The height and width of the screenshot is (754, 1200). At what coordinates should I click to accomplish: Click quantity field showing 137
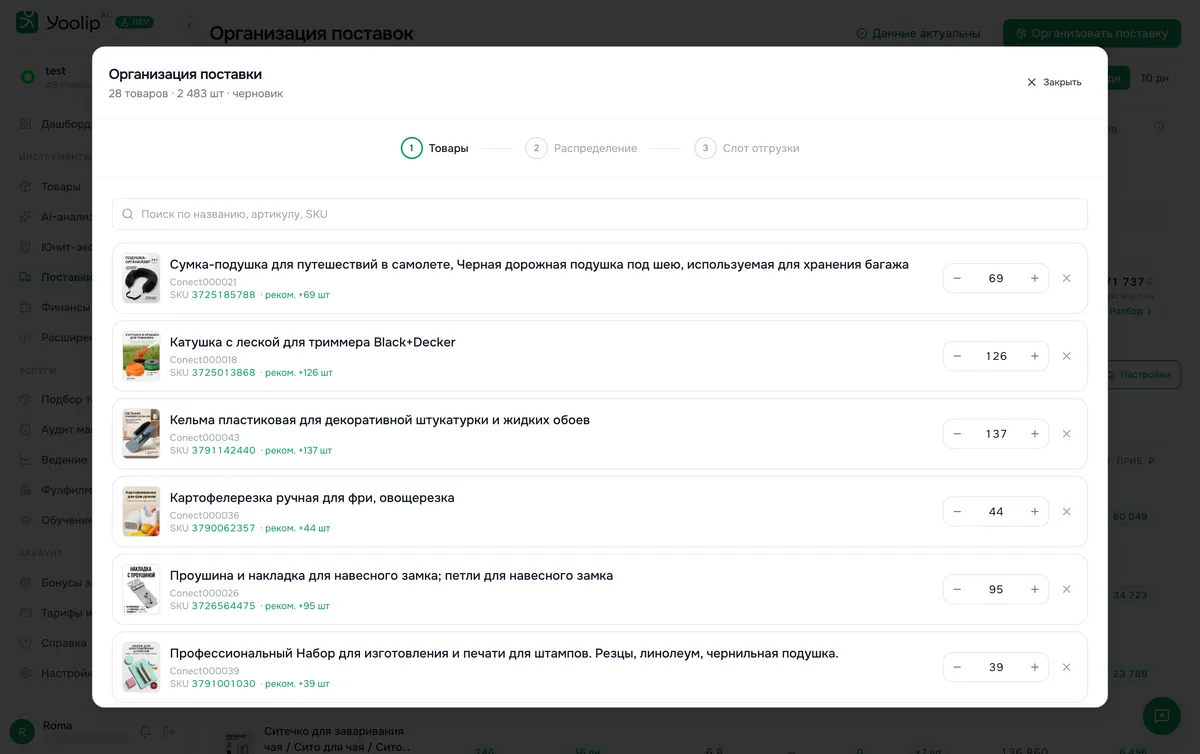996,434
